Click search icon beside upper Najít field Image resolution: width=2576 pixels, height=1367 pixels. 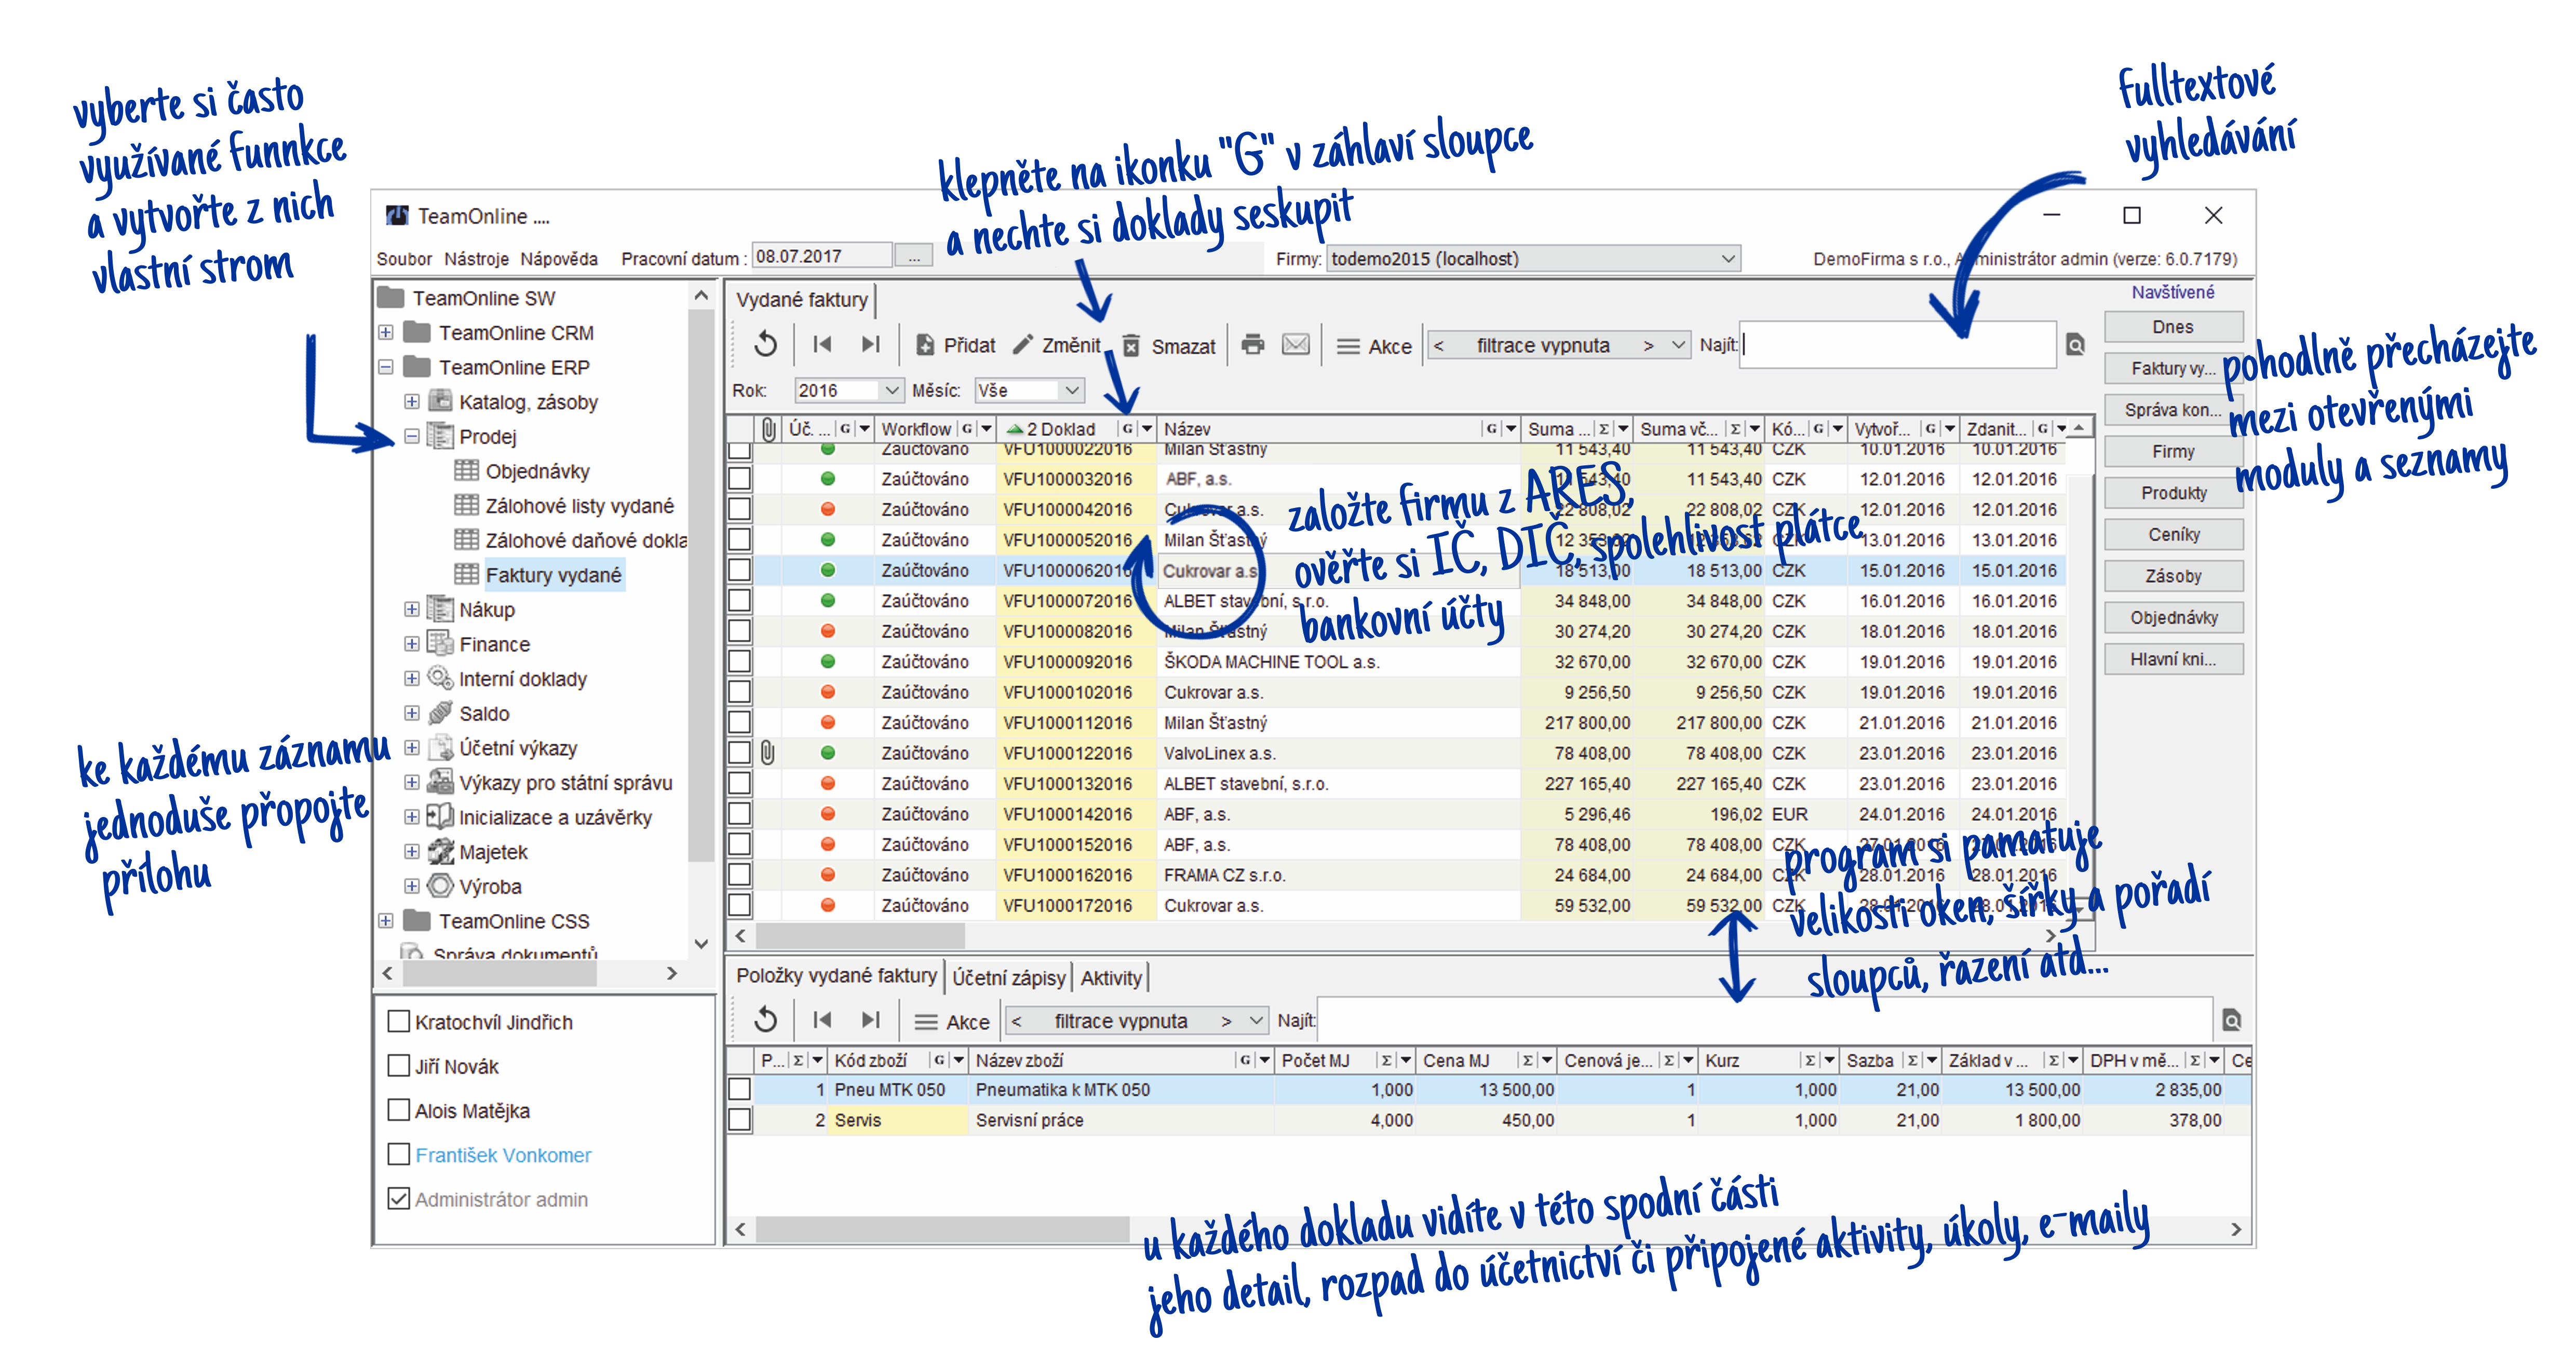[2075, 345]
